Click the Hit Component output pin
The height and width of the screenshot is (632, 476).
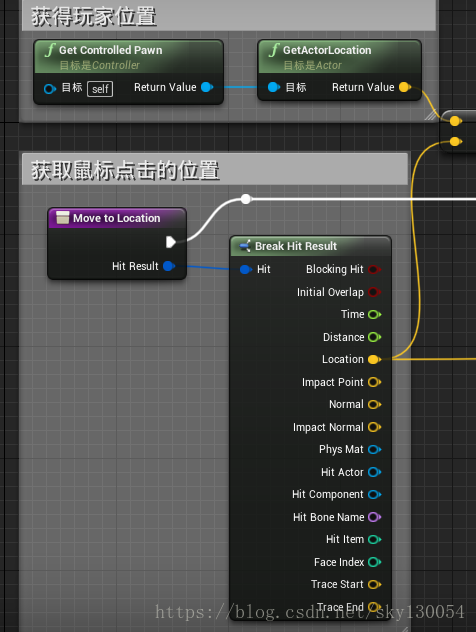click(x=374, y=495)
